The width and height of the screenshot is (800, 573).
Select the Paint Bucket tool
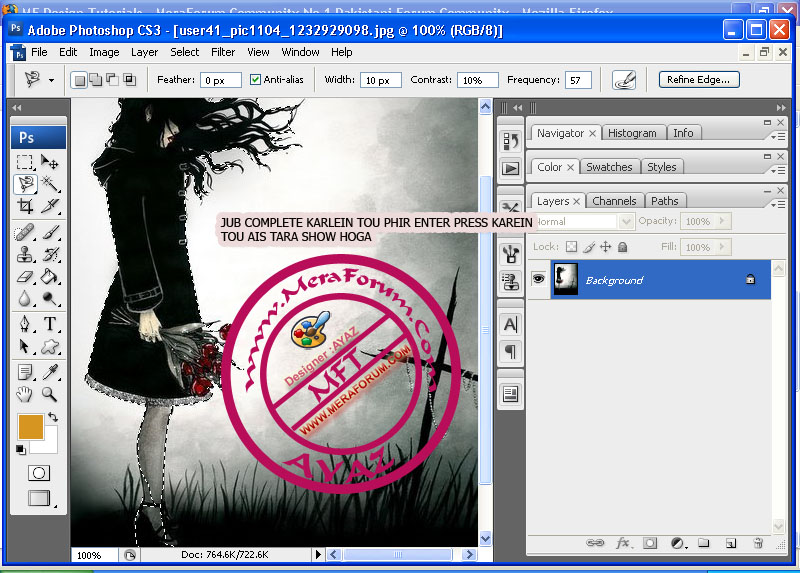point(50,276)
